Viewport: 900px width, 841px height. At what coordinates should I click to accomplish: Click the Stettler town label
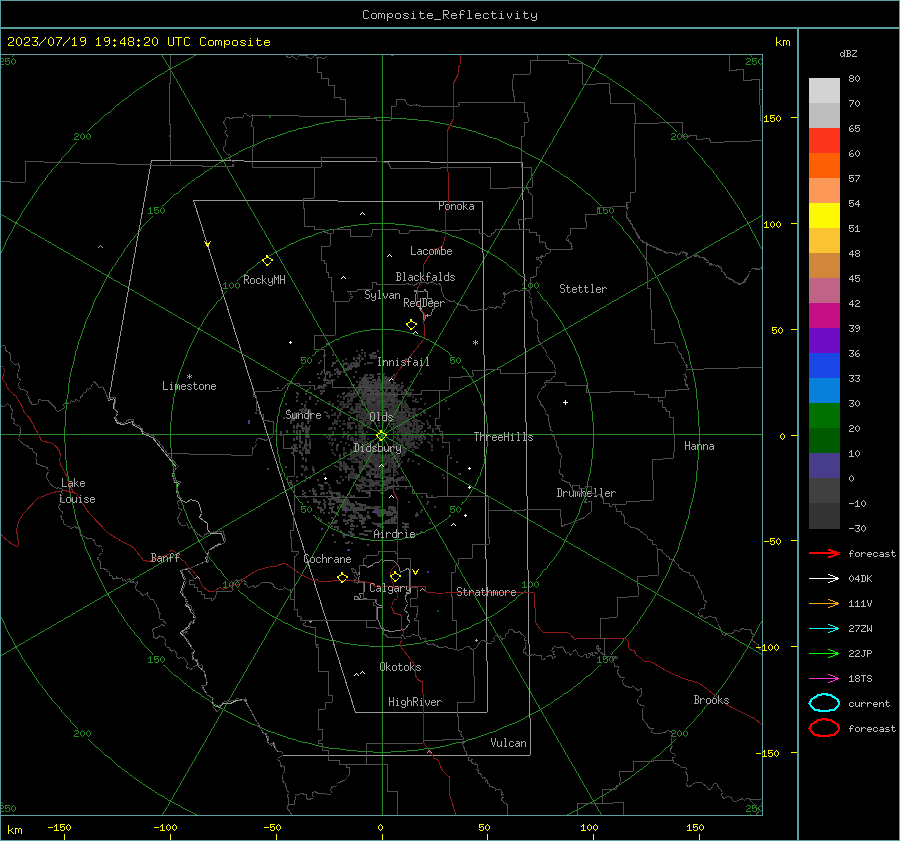click(583, 289)
